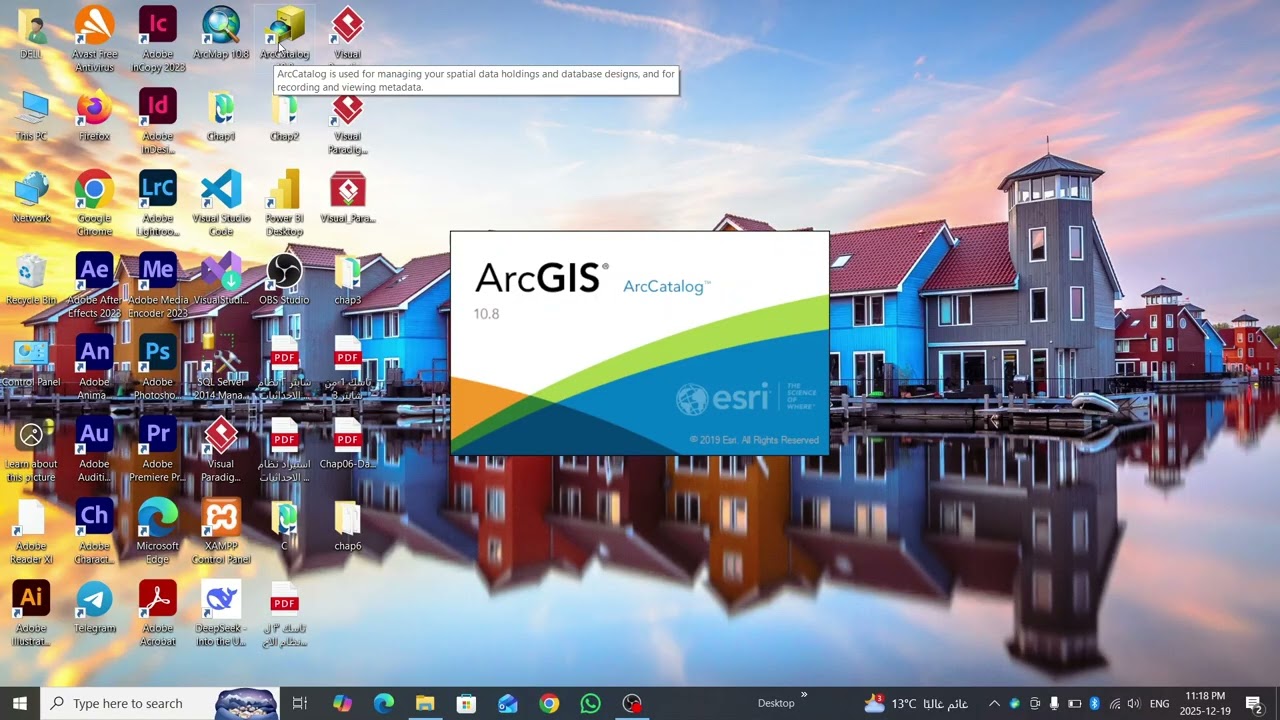1280x720 pixels.
Task: Open the Recycle Bin
Action: (x=31, y=279)
